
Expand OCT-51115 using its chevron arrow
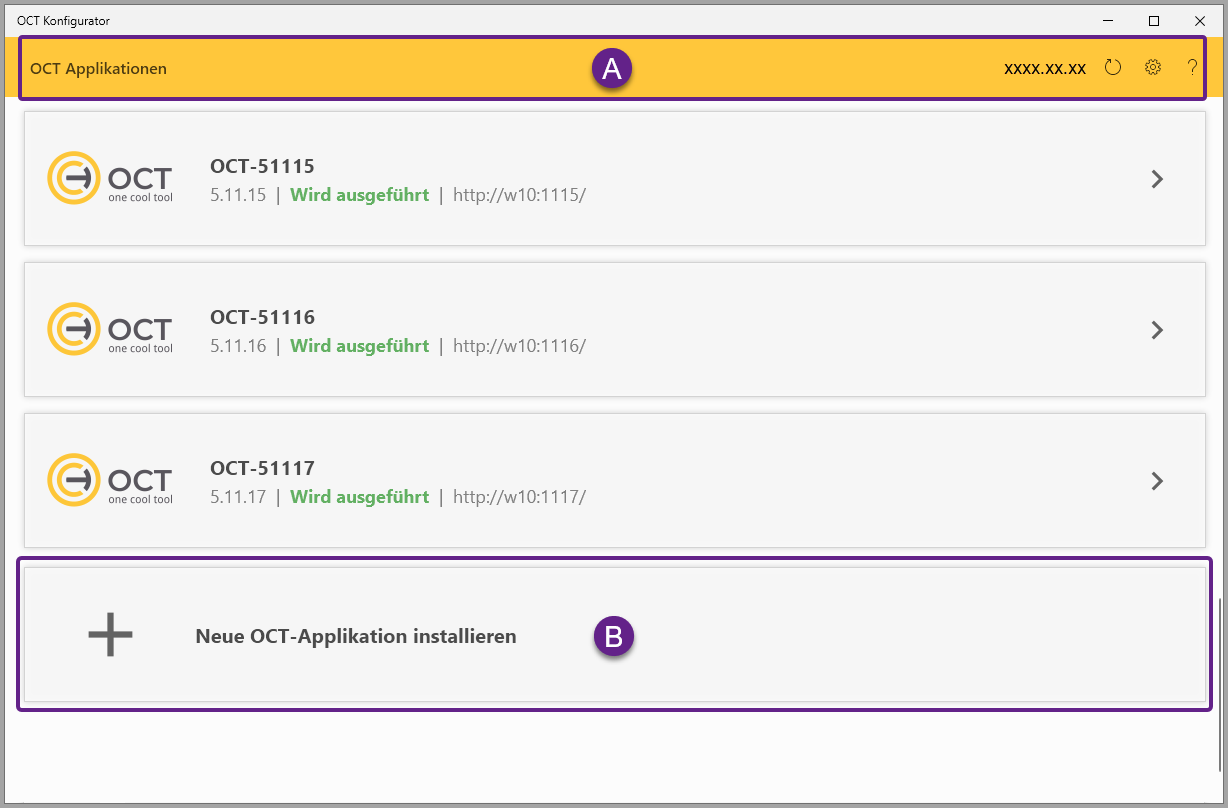[x=1157, y=179]
